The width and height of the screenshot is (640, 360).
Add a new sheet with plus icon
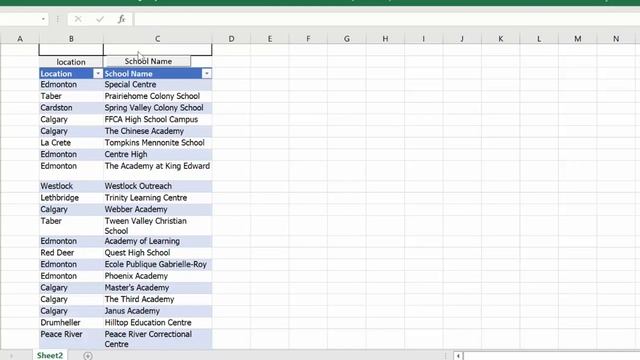[87, 356]
